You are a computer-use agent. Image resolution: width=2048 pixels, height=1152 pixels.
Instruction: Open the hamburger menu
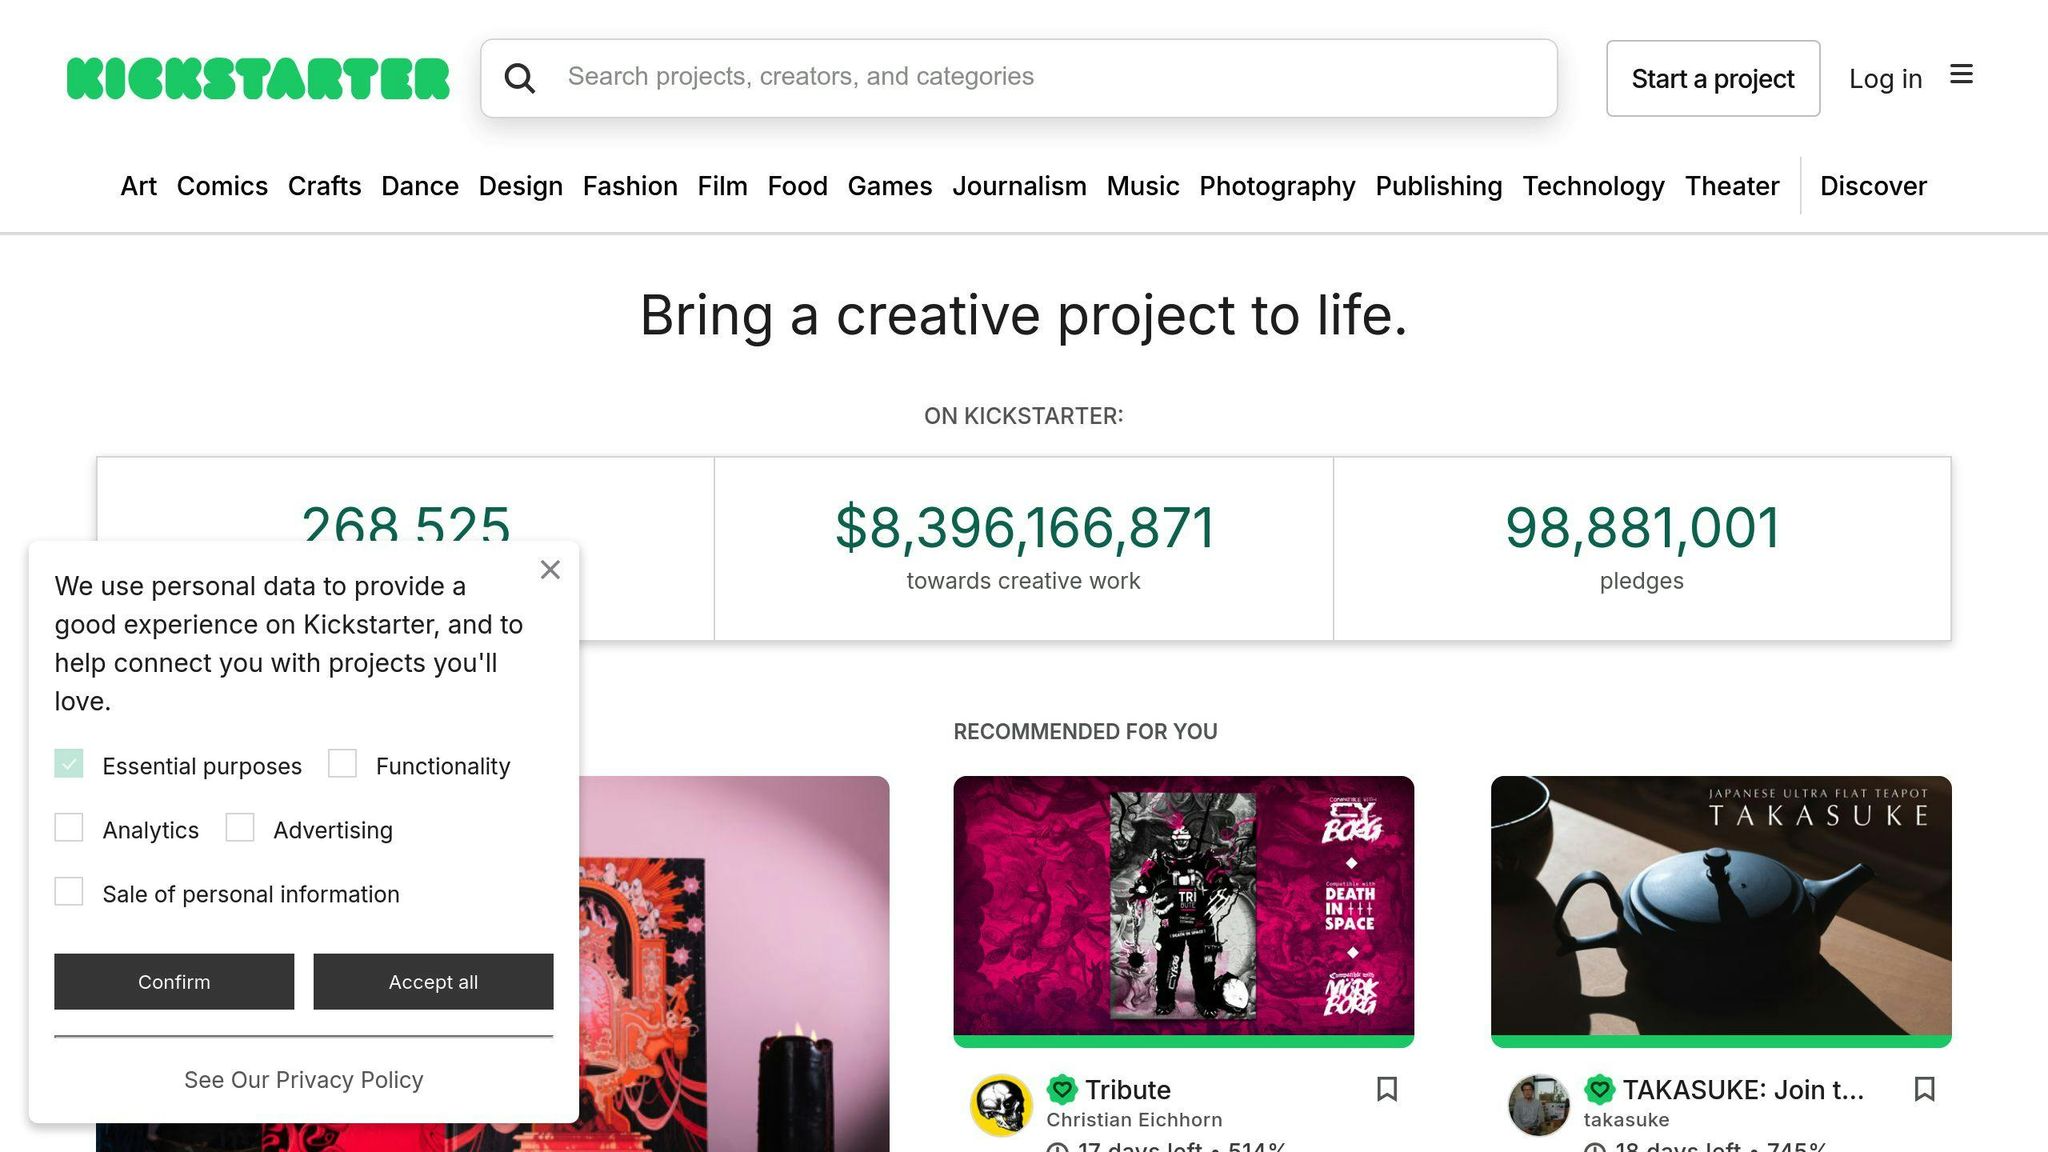coord(1962,75)
